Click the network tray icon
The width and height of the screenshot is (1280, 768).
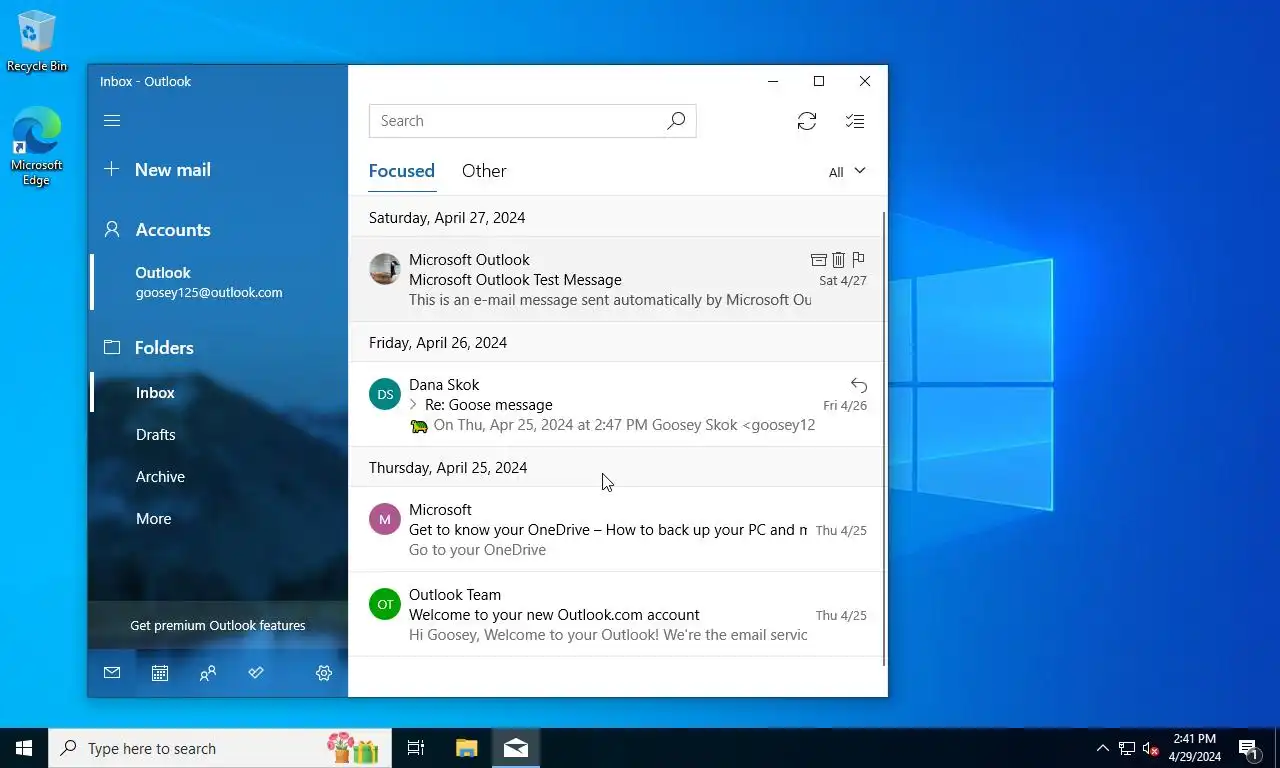point(1126,748)
